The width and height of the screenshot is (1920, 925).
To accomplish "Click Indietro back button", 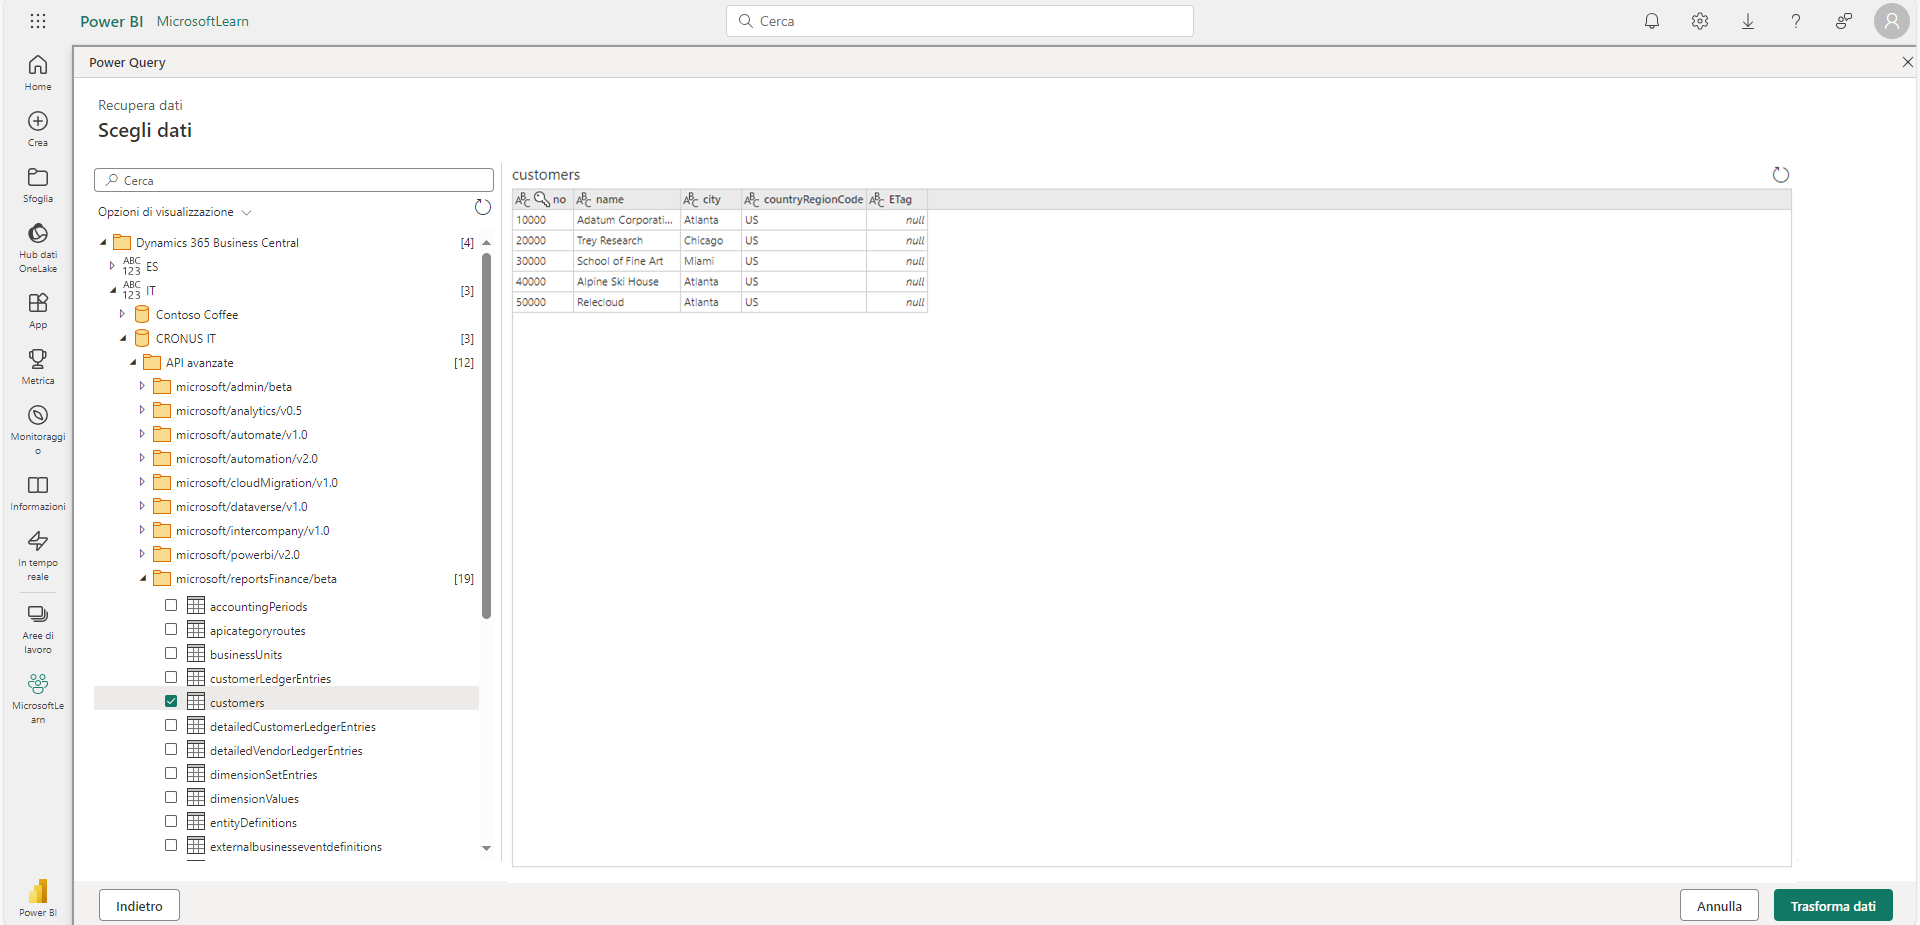I will click(139, 906).
